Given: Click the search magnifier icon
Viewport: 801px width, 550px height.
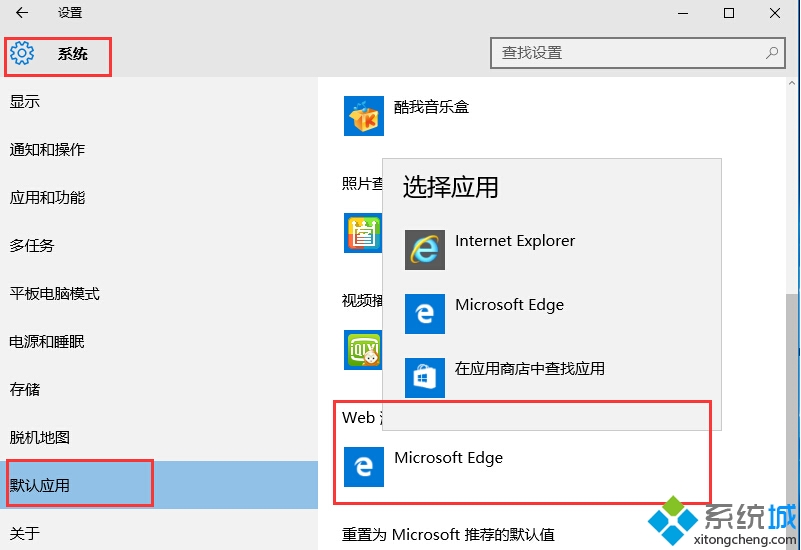Looking at the screenshot, I should (772, 53).
